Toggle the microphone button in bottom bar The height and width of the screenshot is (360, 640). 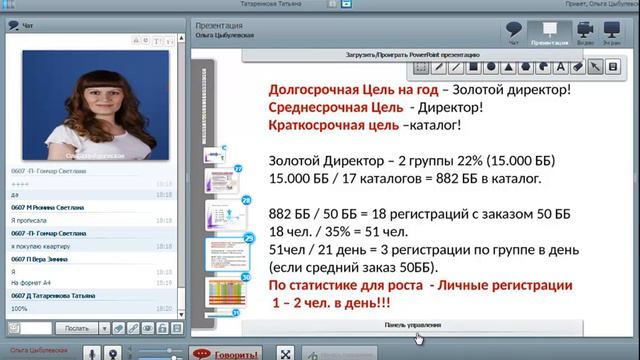(92, 353)
